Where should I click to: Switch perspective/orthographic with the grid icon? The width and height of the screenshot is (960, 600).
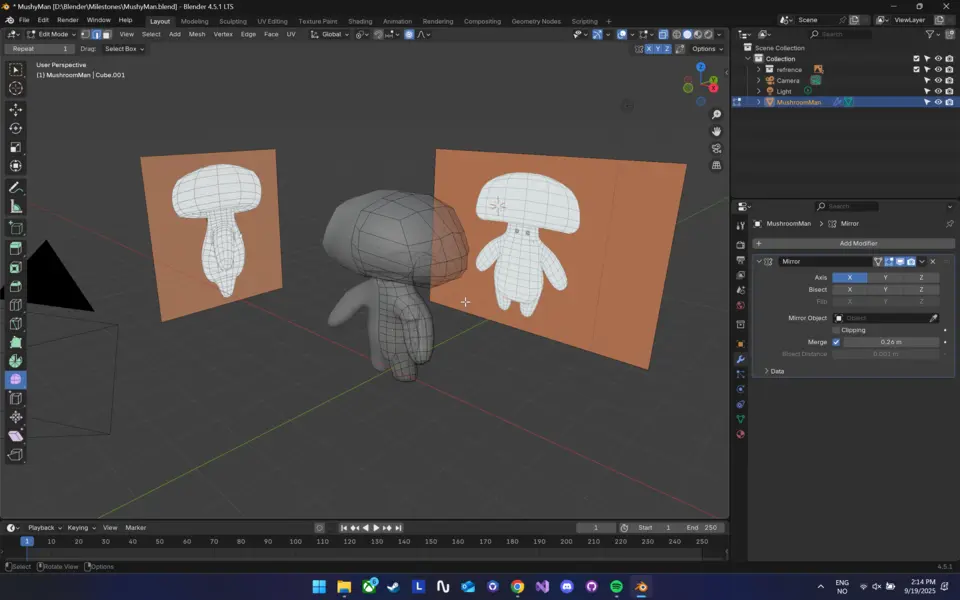pos(716,165)
